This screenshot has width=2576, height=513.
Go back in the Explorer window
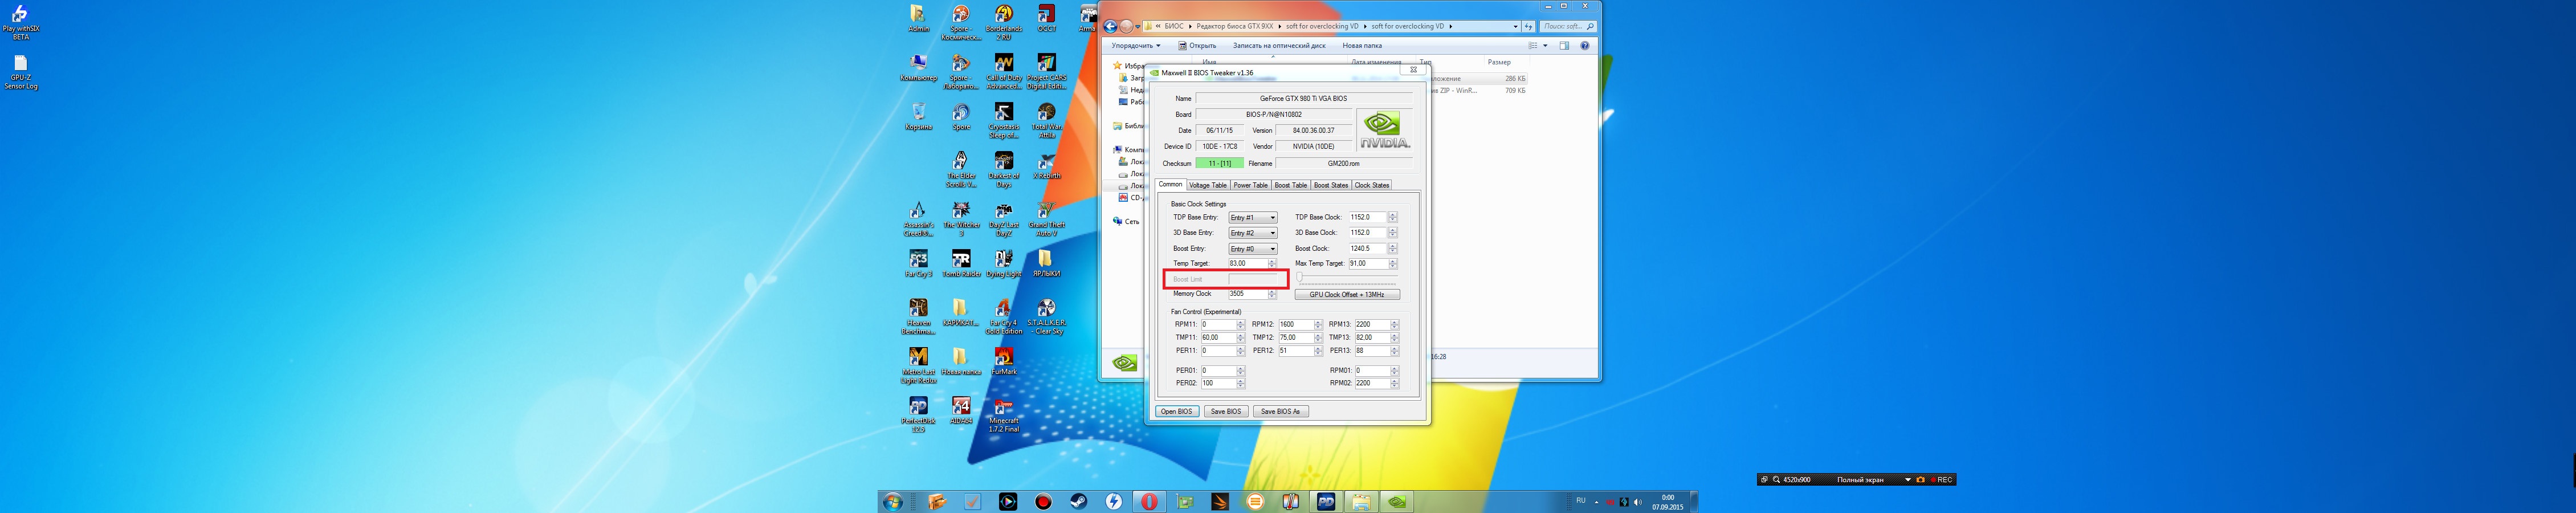pos(1110,26)
